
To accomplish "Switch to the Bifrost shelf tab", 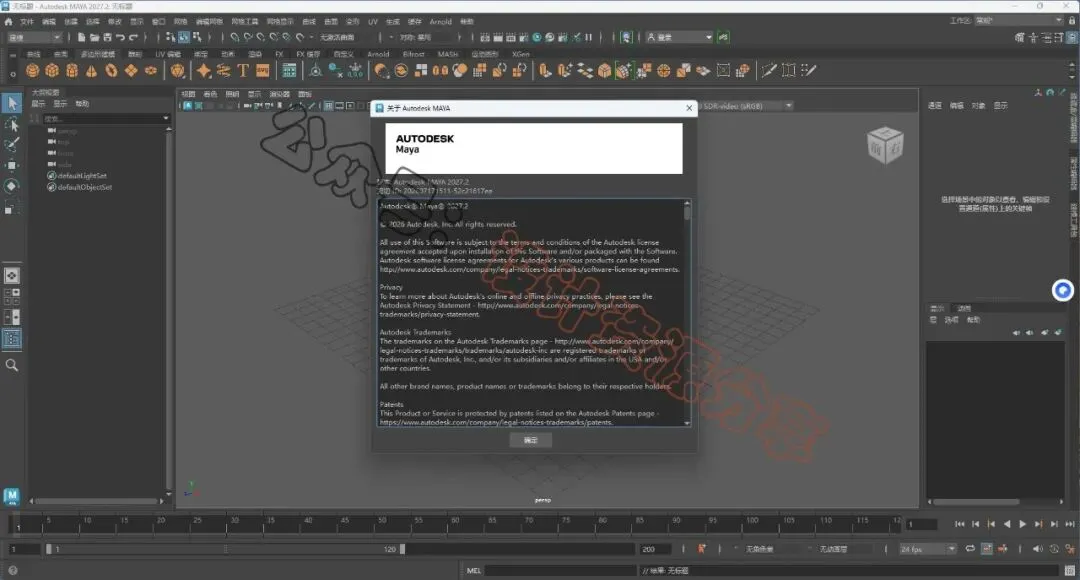I will pos(413,54).
